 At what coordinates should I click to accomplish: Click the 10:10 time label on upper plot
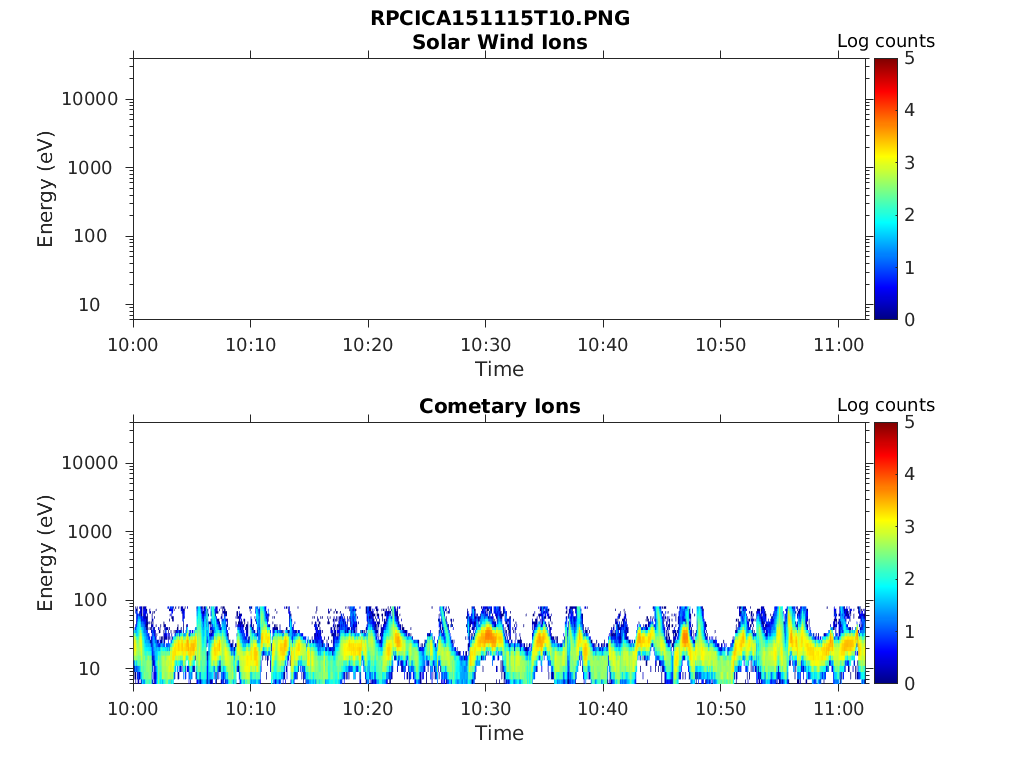coord(251,344)
